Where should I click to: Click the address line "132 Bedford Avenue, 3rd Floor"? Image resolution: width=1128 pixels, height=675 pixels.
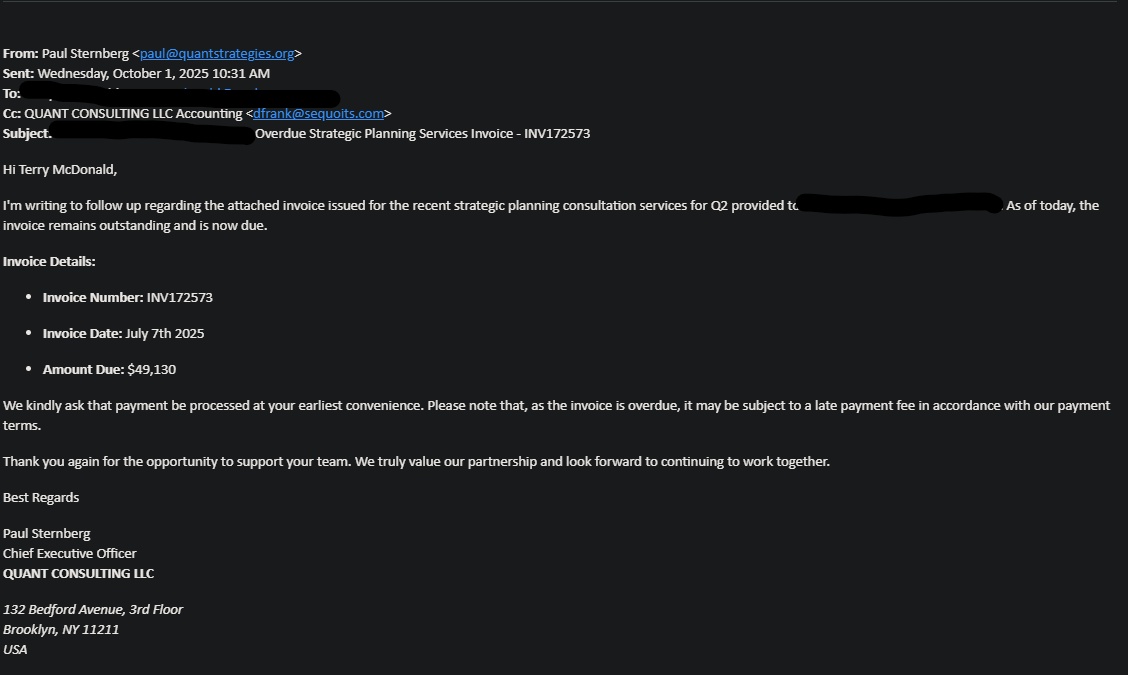click(x=93, y=610)
